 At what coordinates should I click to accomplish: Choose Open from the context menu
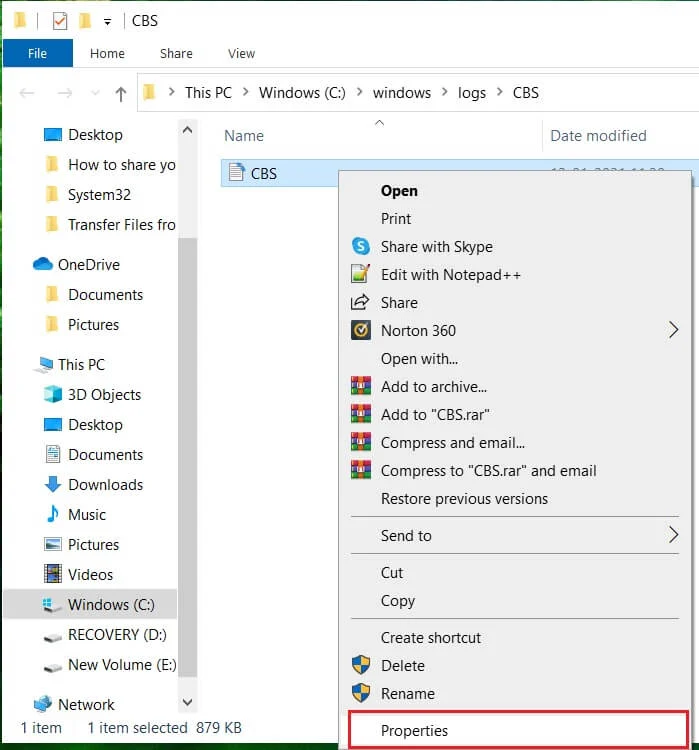[x=515, y=191]
